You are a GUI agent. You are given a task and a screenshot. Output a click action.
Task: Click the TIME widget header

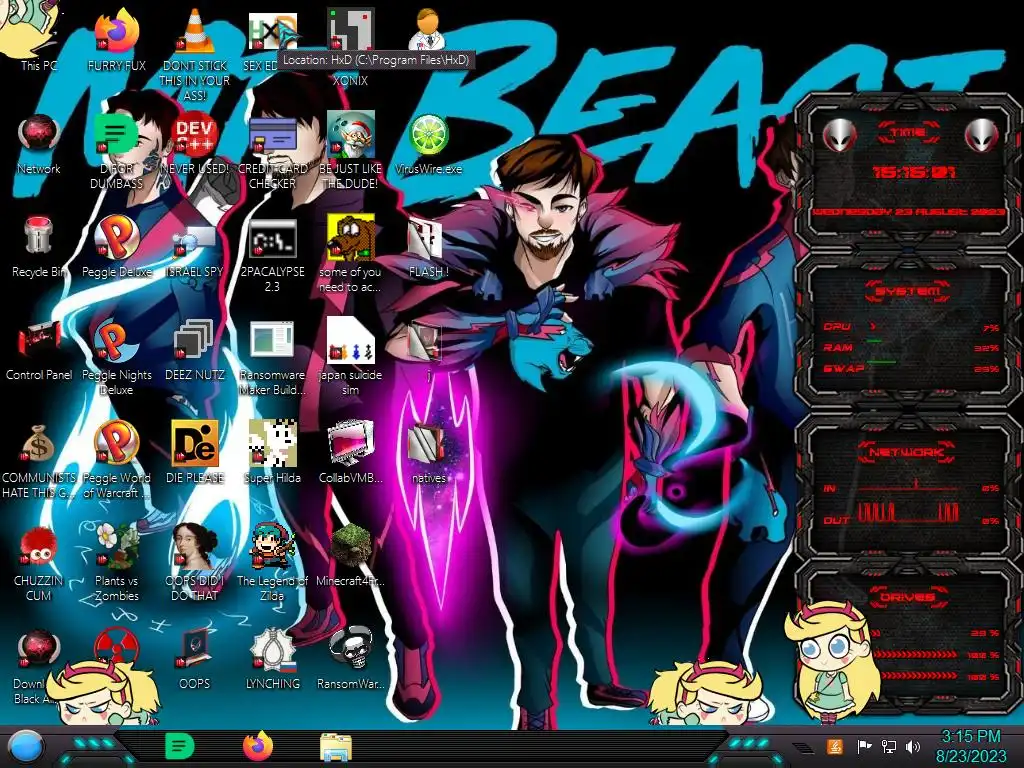(908, 133)
